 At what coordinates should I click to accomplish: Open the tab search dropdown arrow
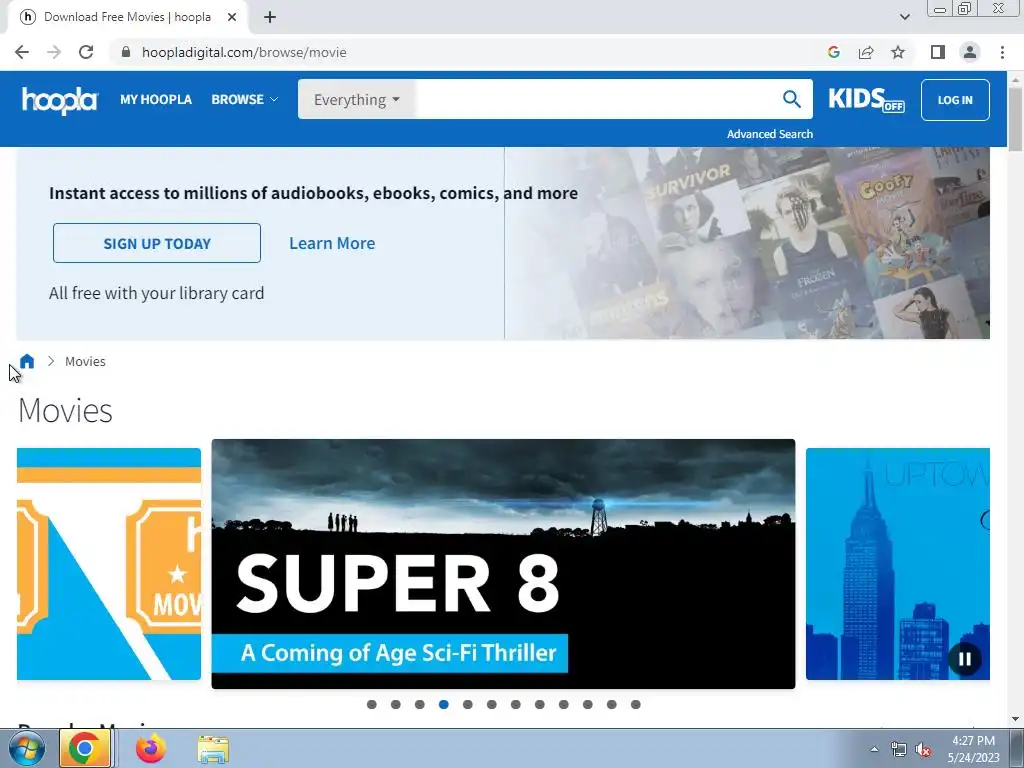(904, 17)
